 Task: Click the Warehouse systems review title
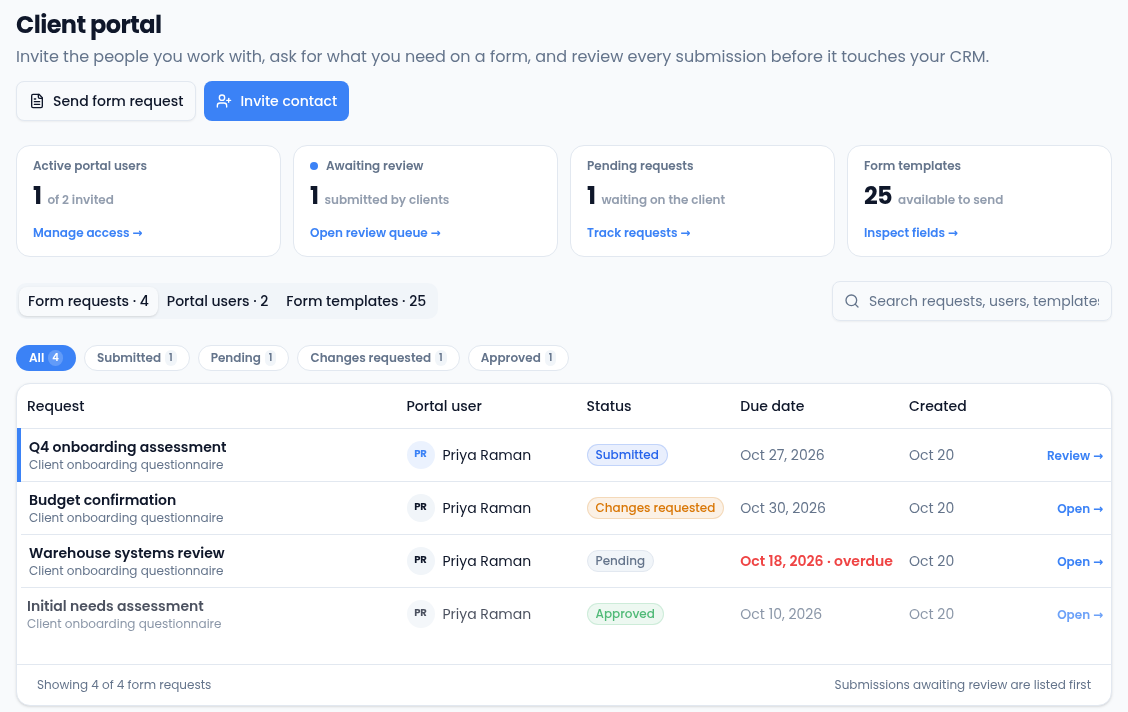[x=127, y=553]
